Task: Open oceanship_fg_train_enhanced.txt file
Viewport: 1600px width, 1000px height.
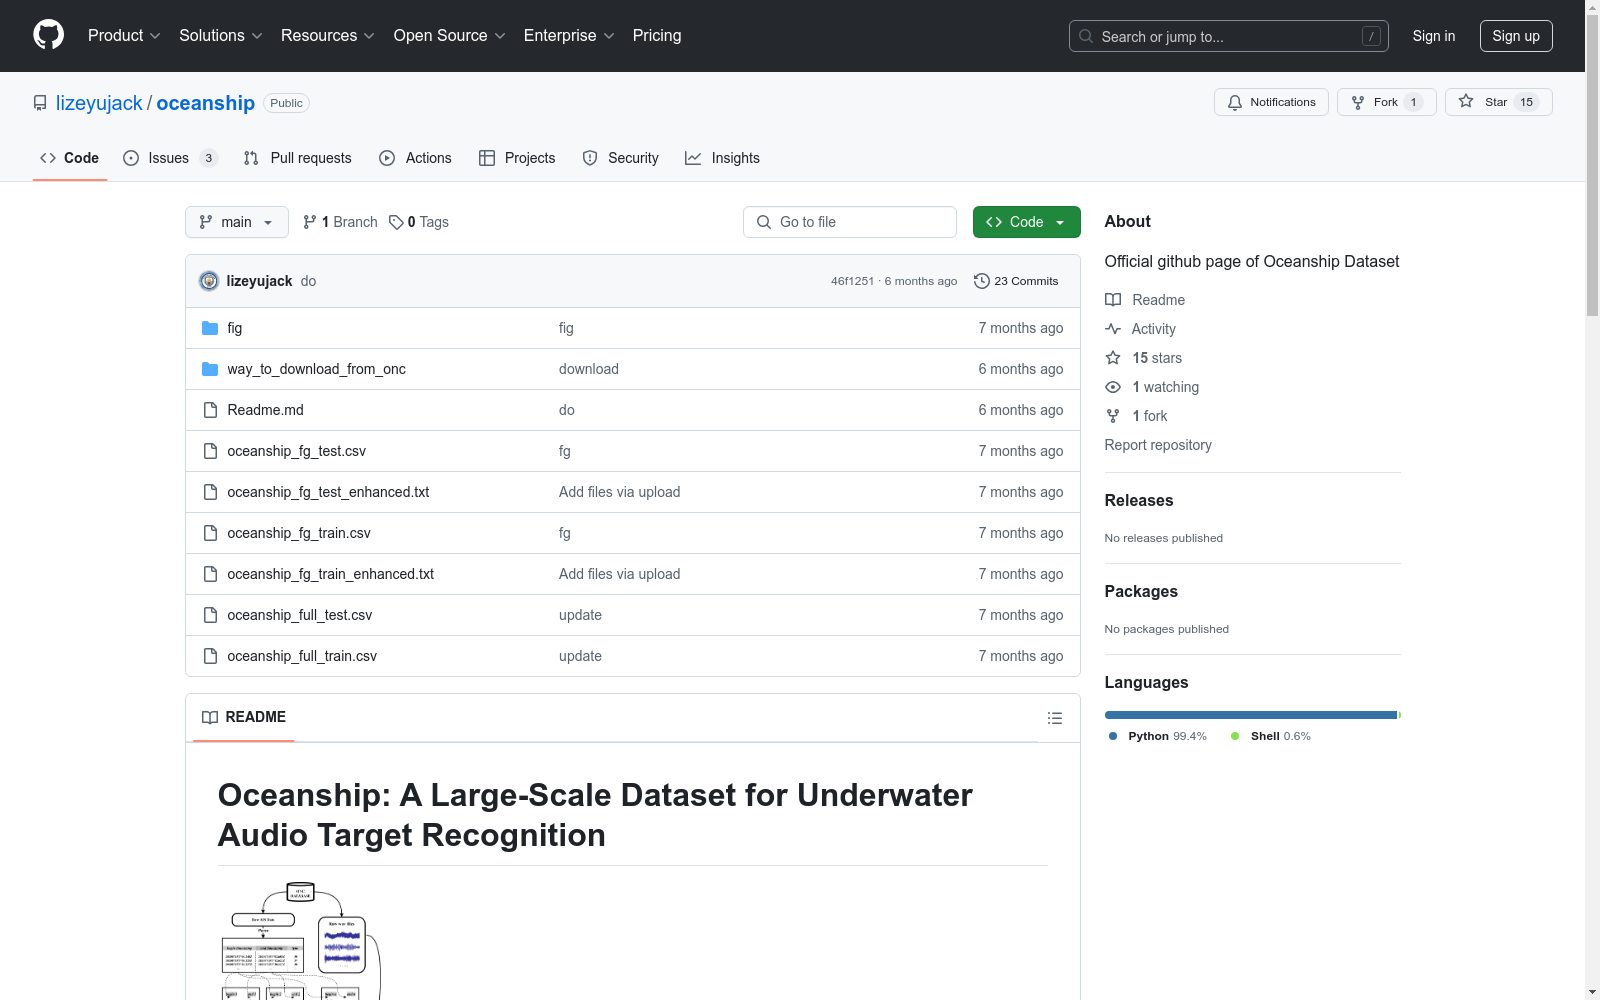Action: point(331,574)
